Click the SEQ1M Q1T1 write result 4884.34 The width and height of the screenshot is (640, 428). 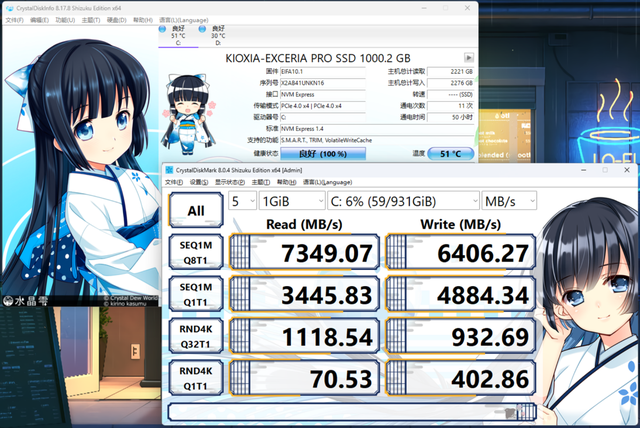point(461,294)
